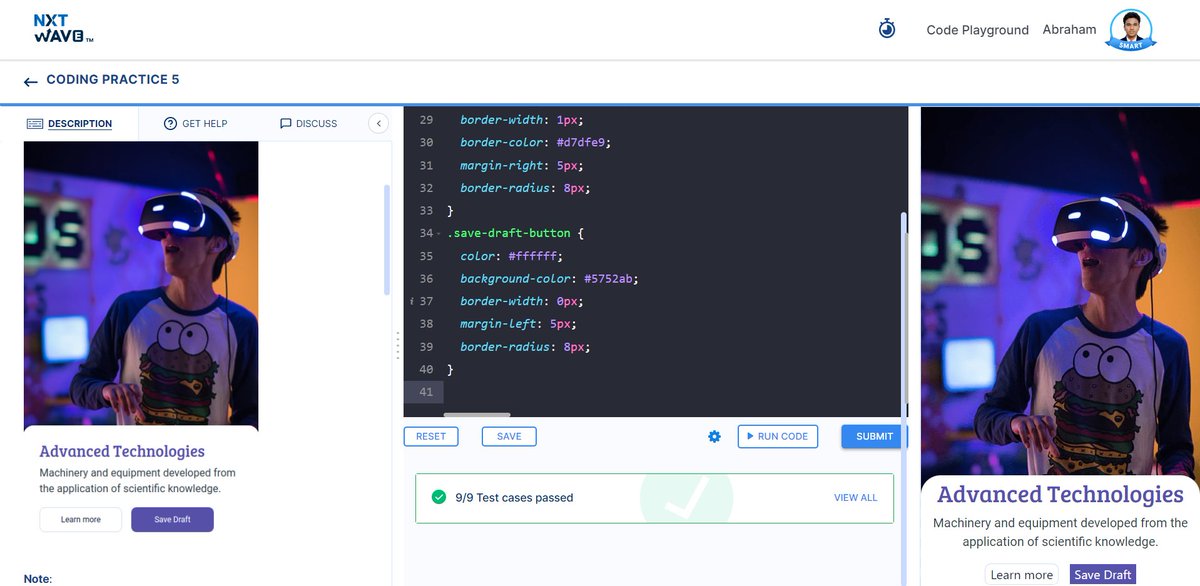Switch to the Description tab

pos(69,123)
